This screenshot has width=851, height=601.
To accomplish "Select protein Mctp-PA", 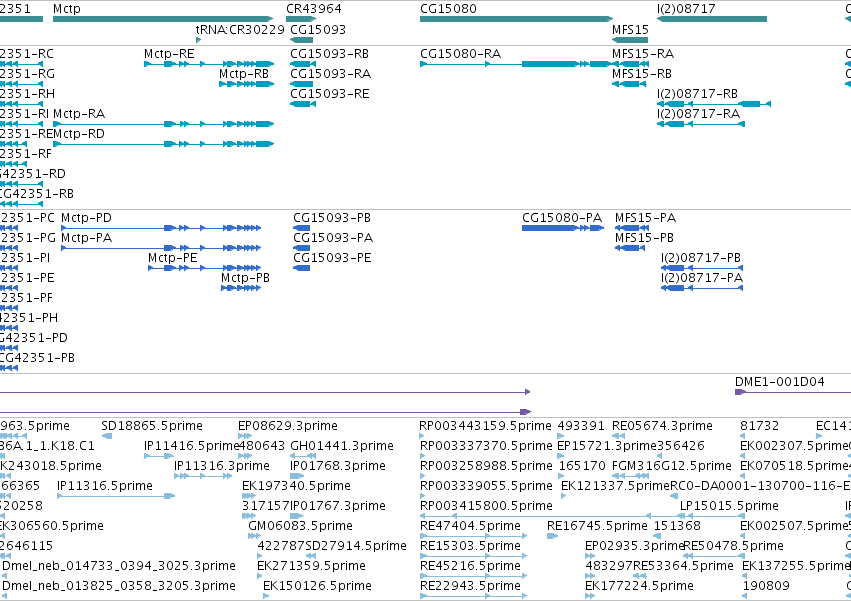I will point(86,238).
